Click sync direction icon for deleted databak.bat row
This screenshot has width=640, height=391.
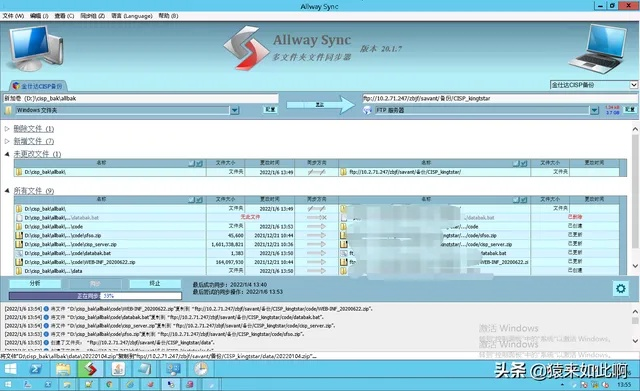pos(317,218)
